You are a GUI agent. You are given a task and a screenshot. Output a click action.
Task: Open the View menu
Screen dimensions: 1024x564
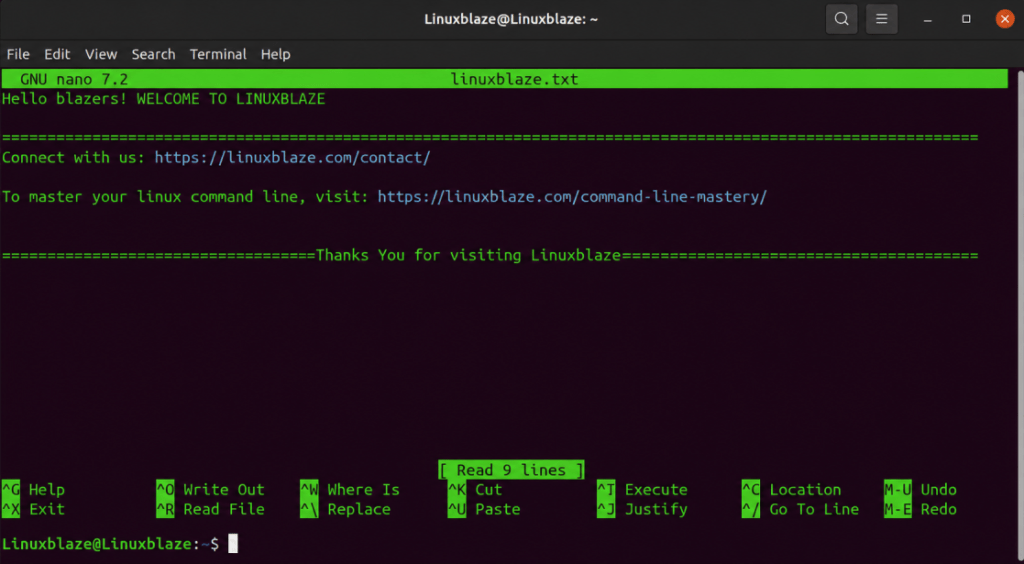coord(101,54)
